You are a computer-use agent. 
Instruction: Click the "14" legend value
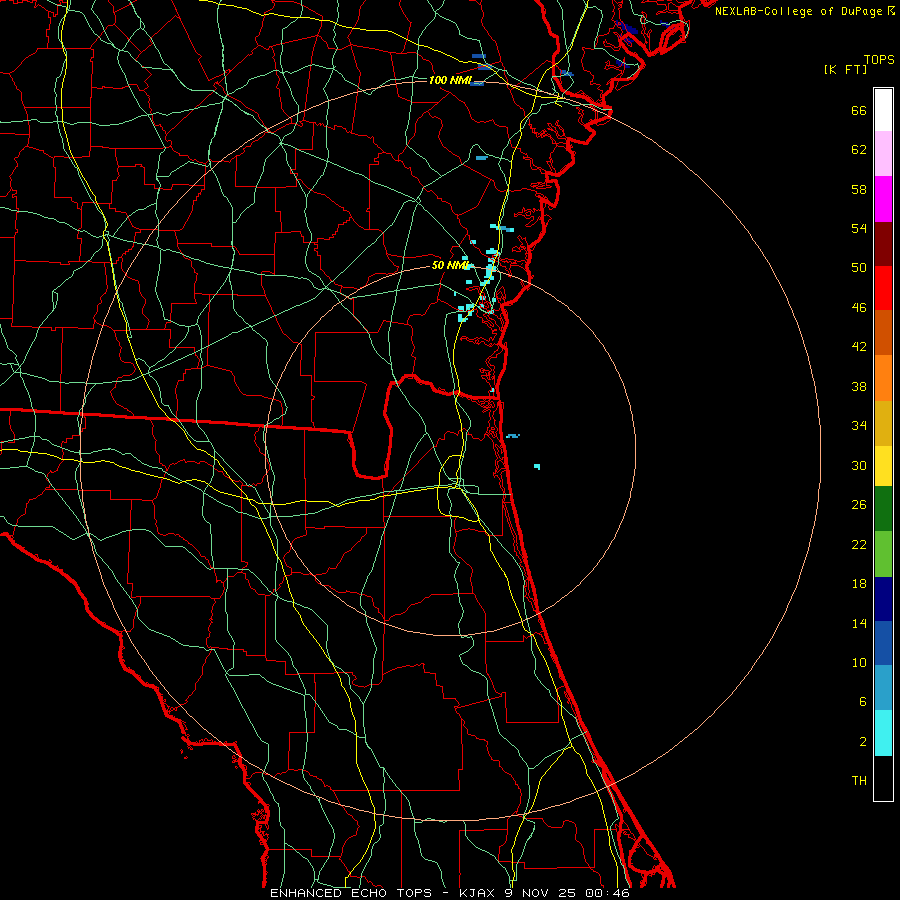click(859, 623)
